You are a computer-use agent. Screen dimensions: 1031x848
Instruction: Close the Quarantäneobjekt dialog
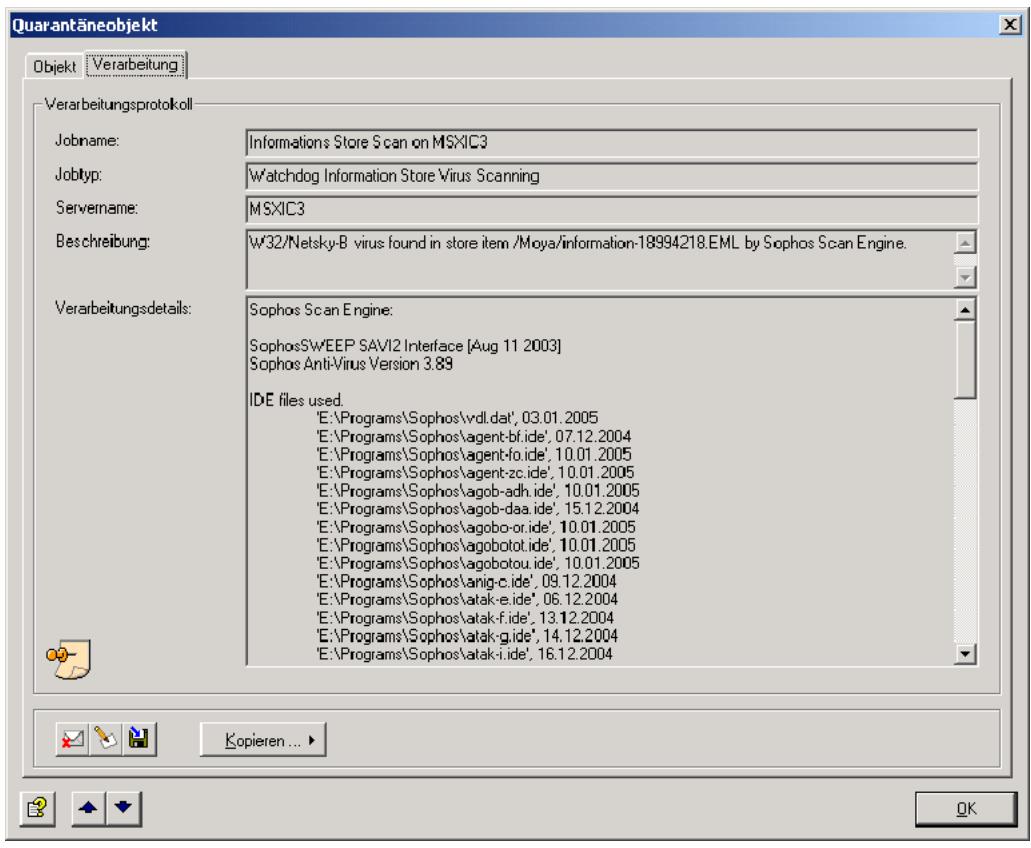(x=1010, y=25)
